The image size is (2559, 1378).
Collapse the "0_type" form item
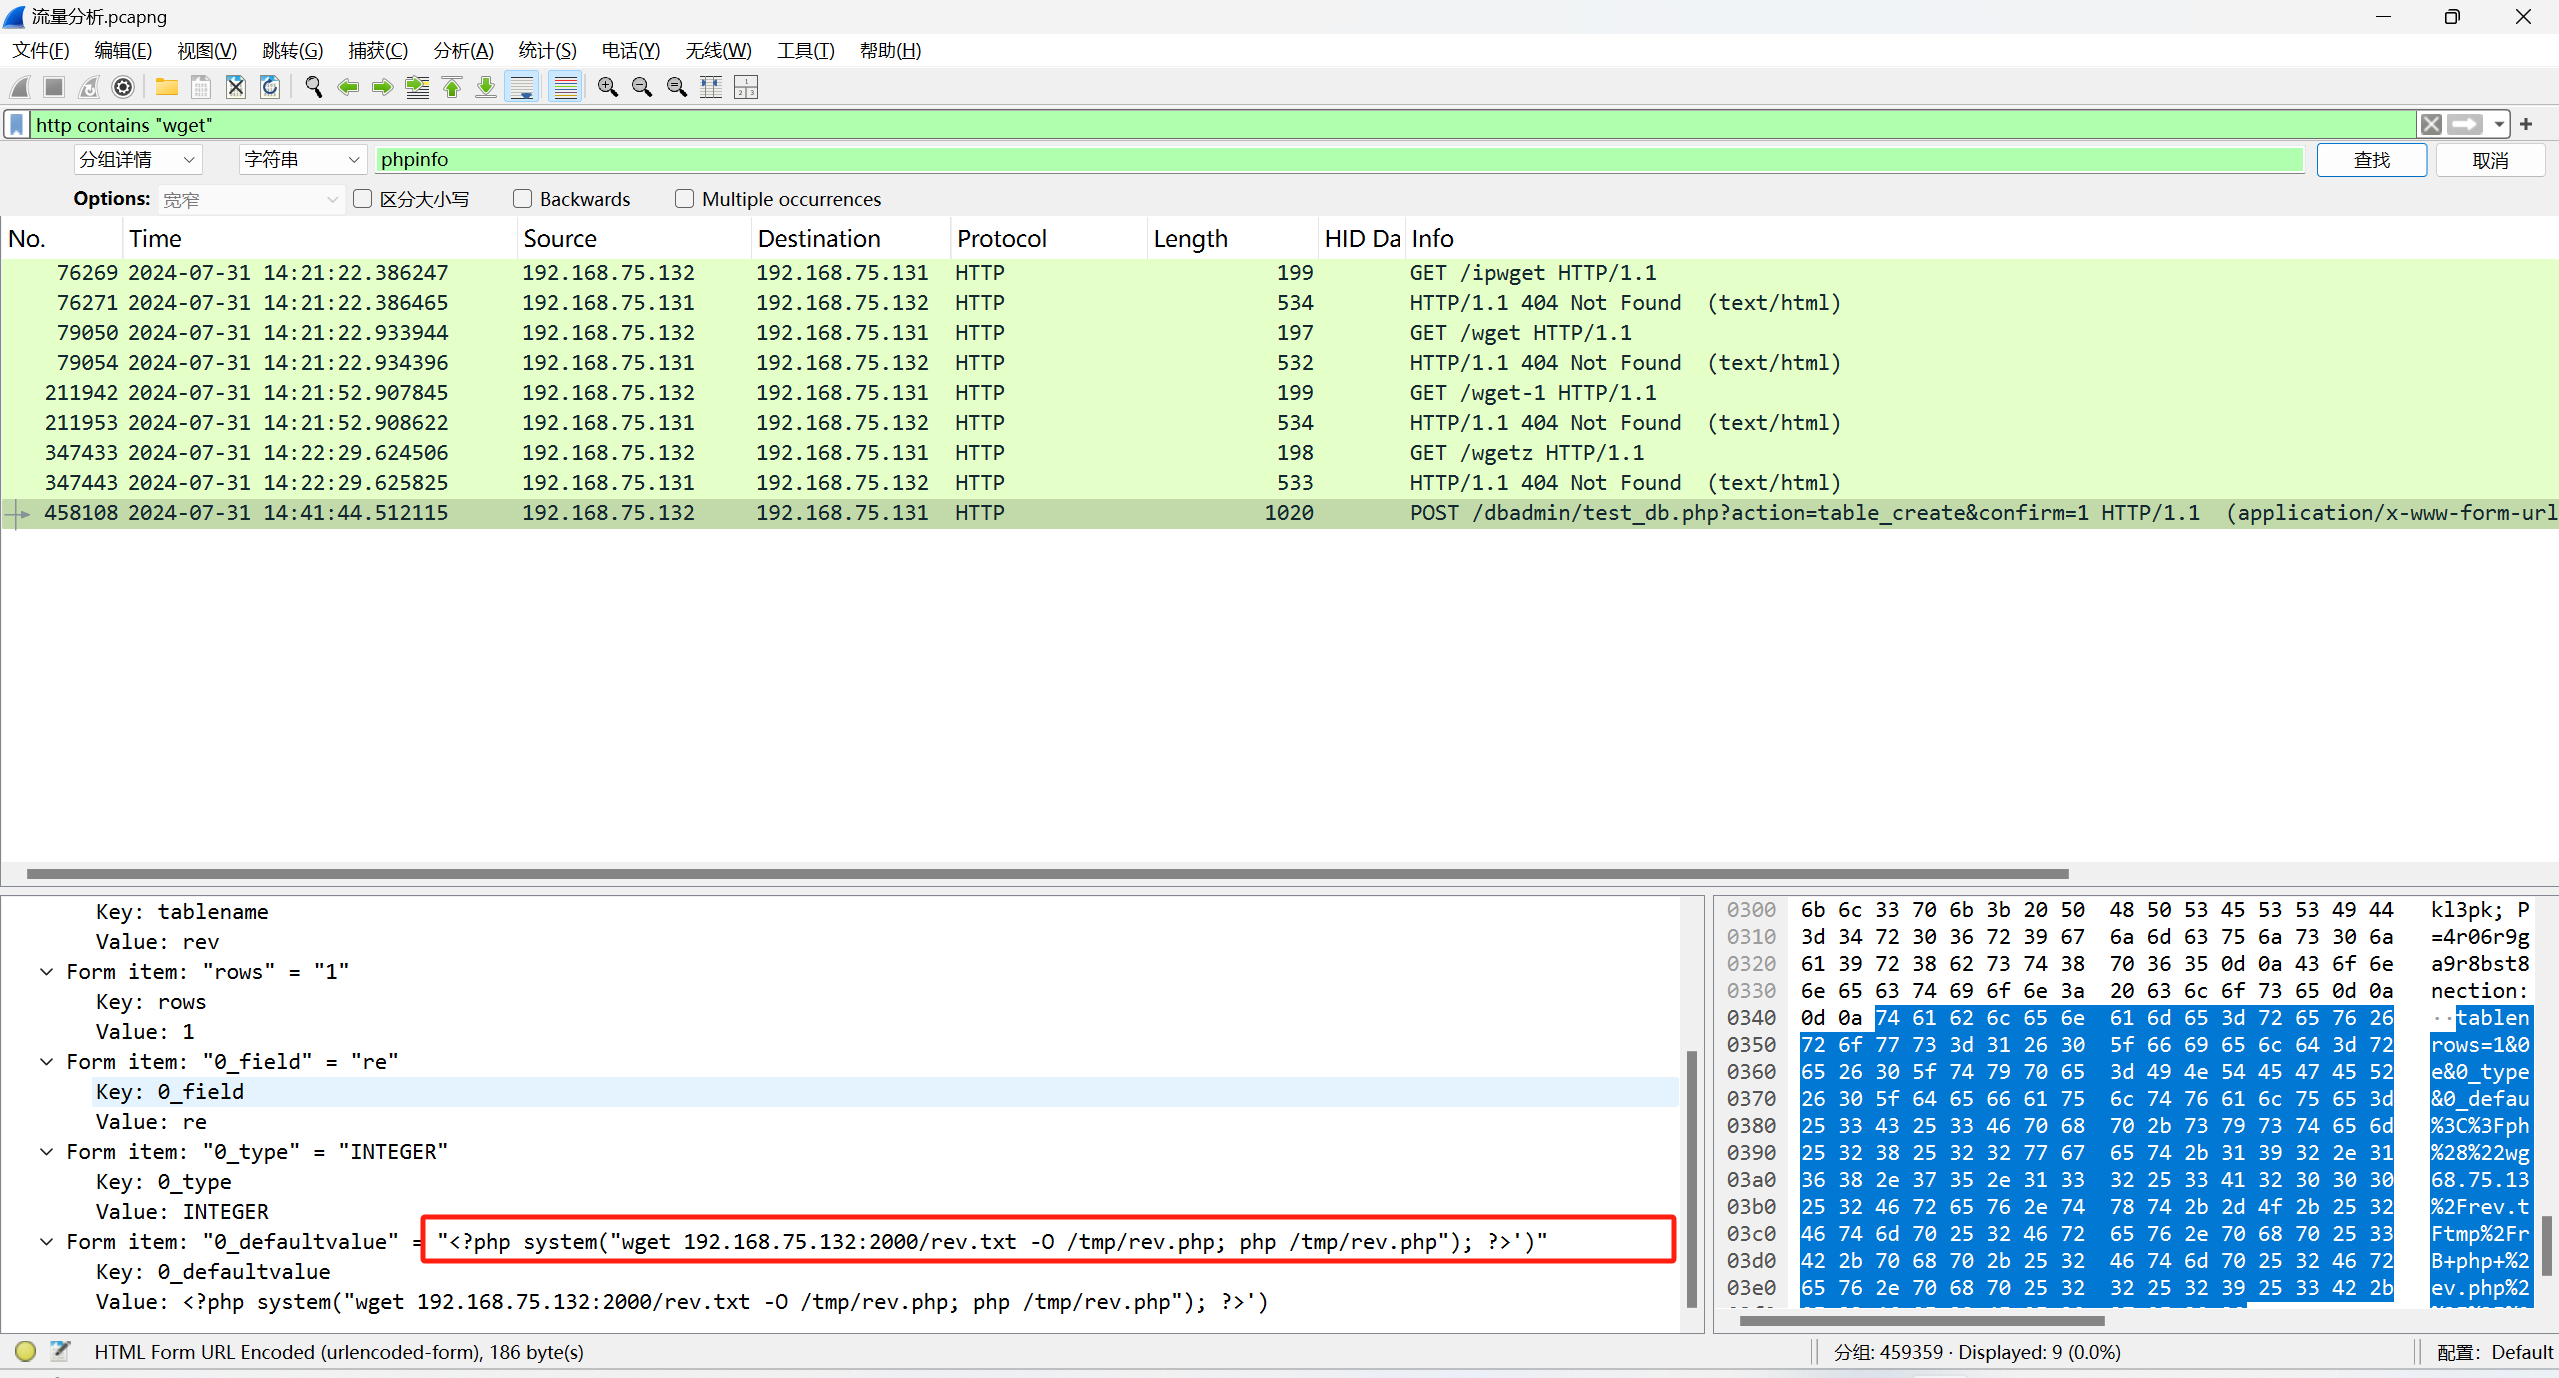[x=46, y=1152]
